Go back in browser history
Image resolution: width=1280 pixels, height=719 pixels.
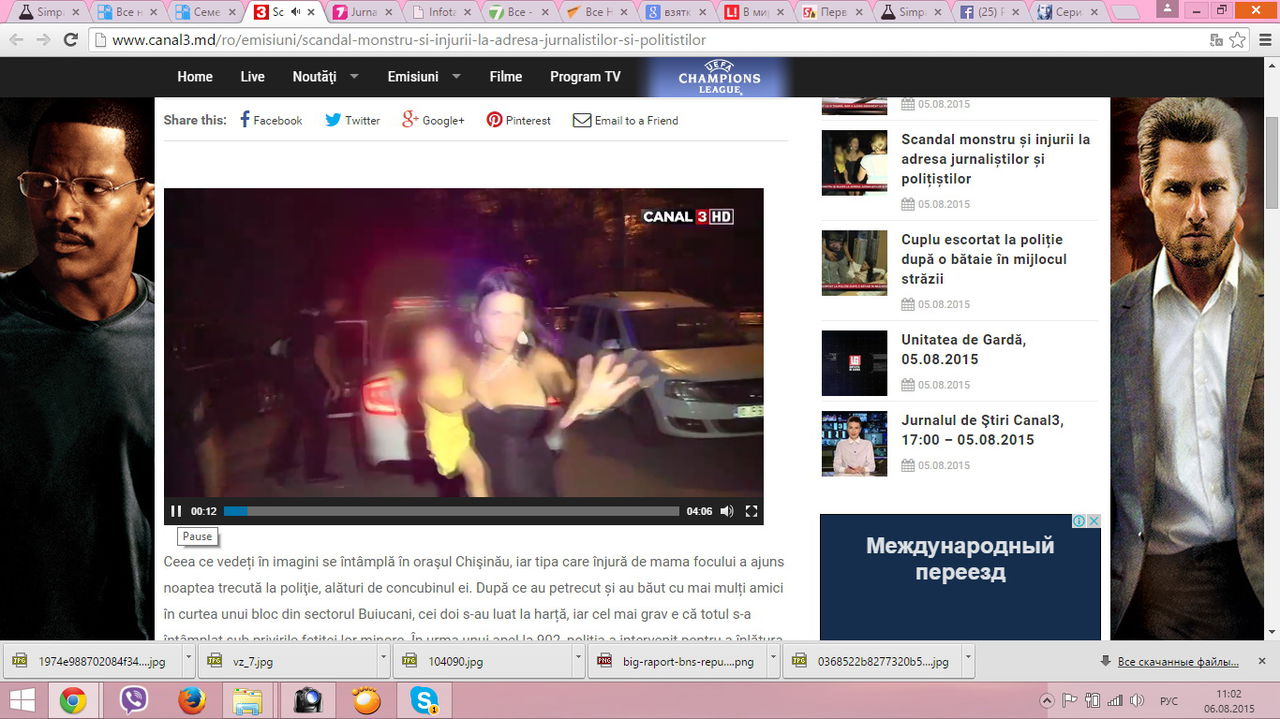coord(16,40)
